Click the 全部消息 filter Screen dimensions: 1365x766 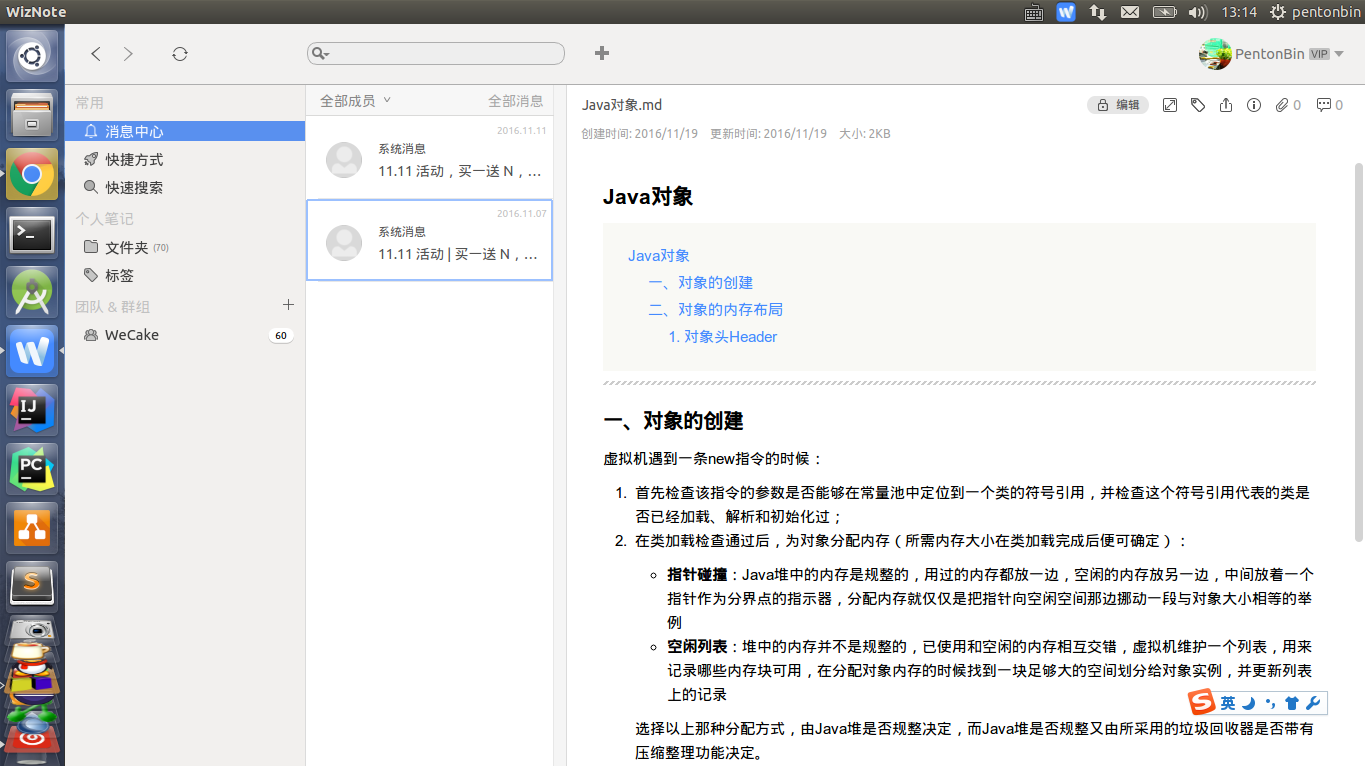coord(516,101)
